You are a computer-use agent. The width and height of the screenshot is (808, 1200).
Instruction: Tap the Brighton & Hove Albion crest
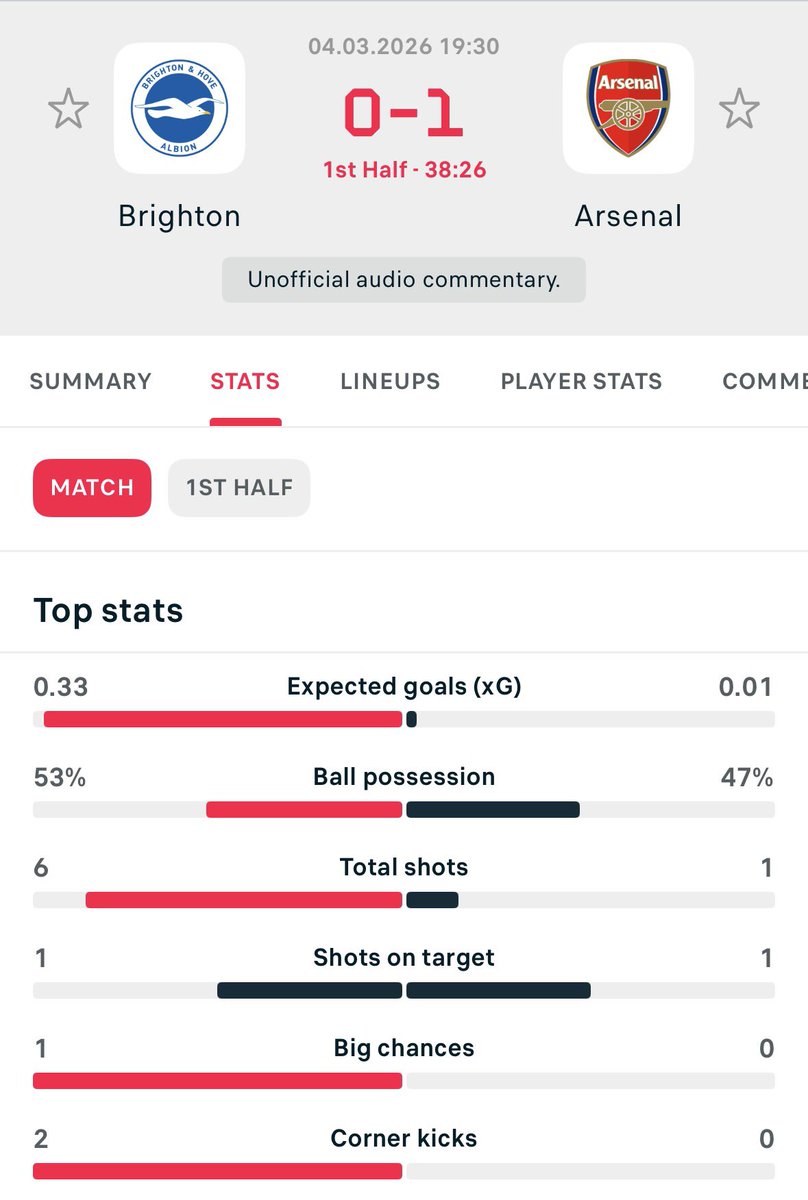point(179,108)
